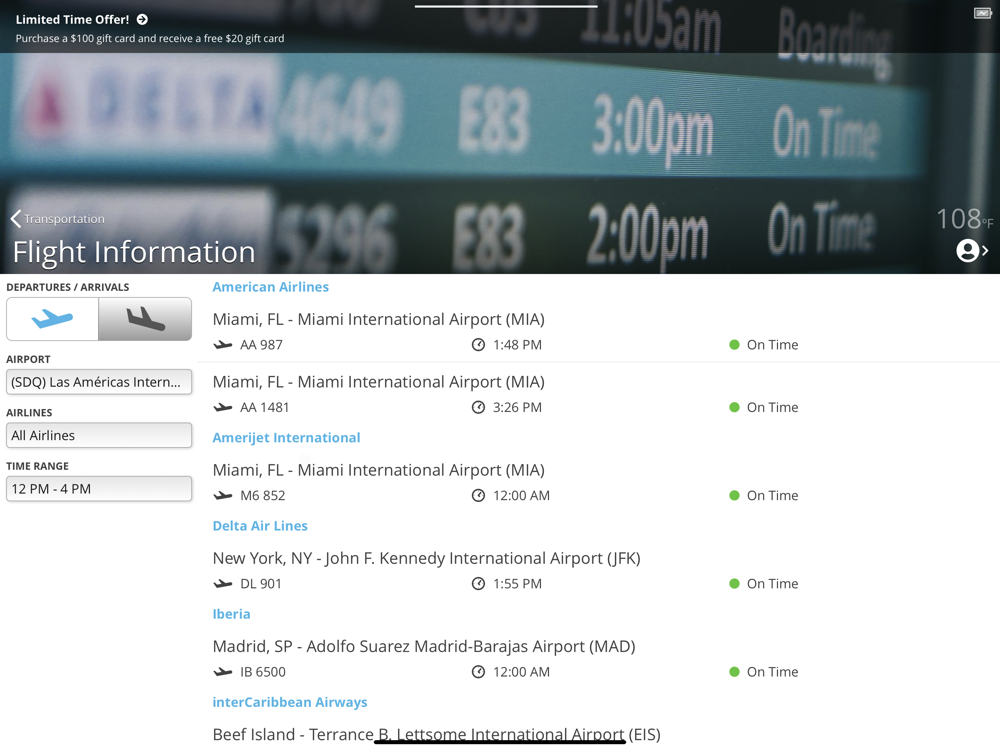Select the Miami destination above AA 987
Image resolution: width=1000 pixels, height=750 pixels.
(x=379, y=319)
